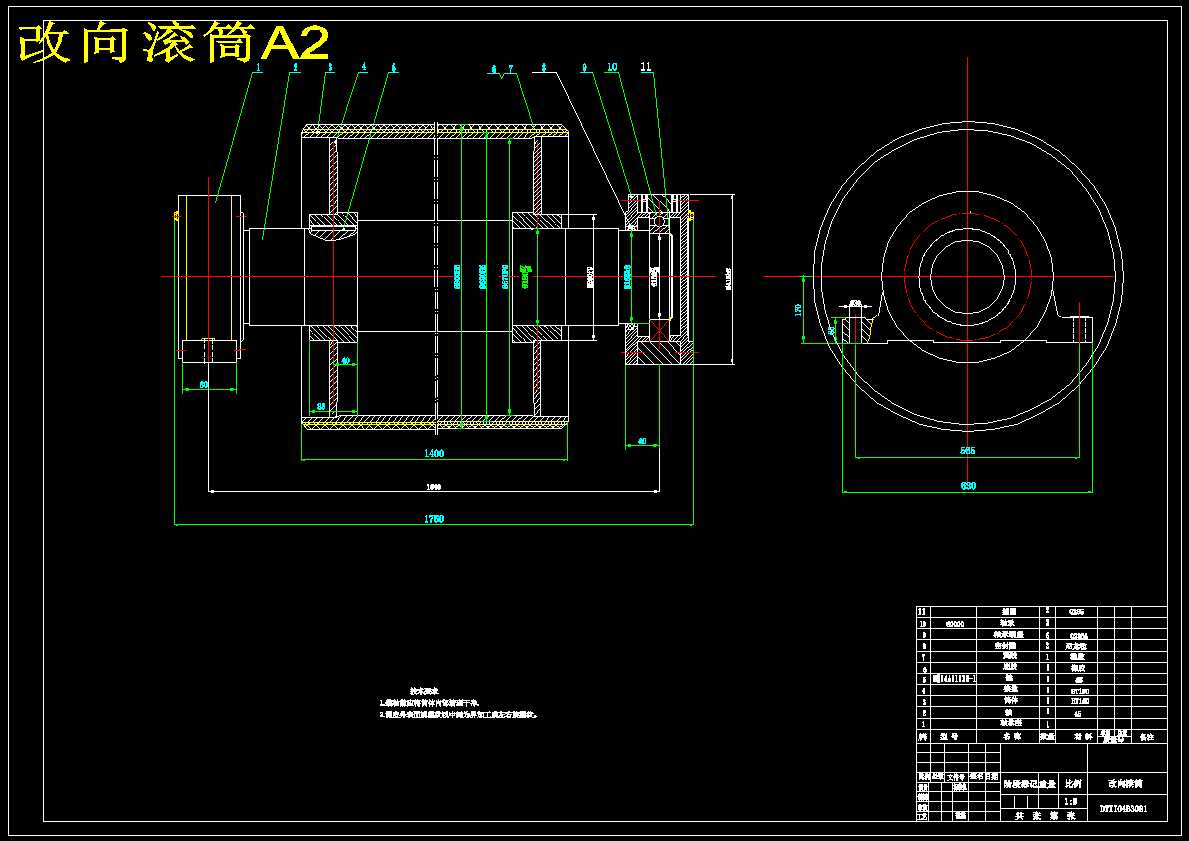Click the 共 张 第 张 sheet count cell
Screen dimensions: 1189x841
1045,816
